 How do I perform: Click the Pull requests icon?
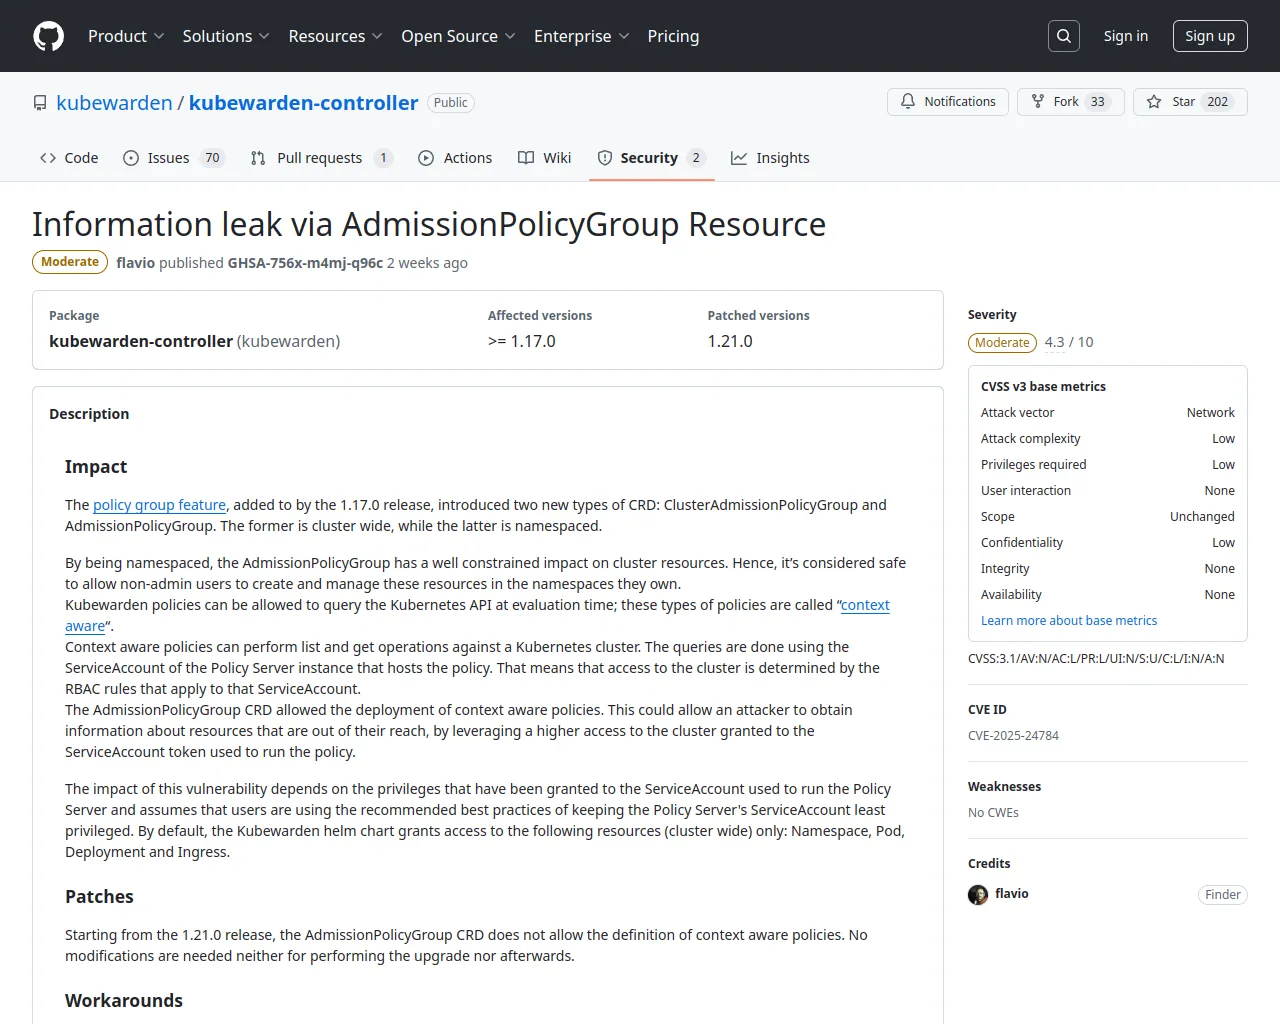click(258, 158)
